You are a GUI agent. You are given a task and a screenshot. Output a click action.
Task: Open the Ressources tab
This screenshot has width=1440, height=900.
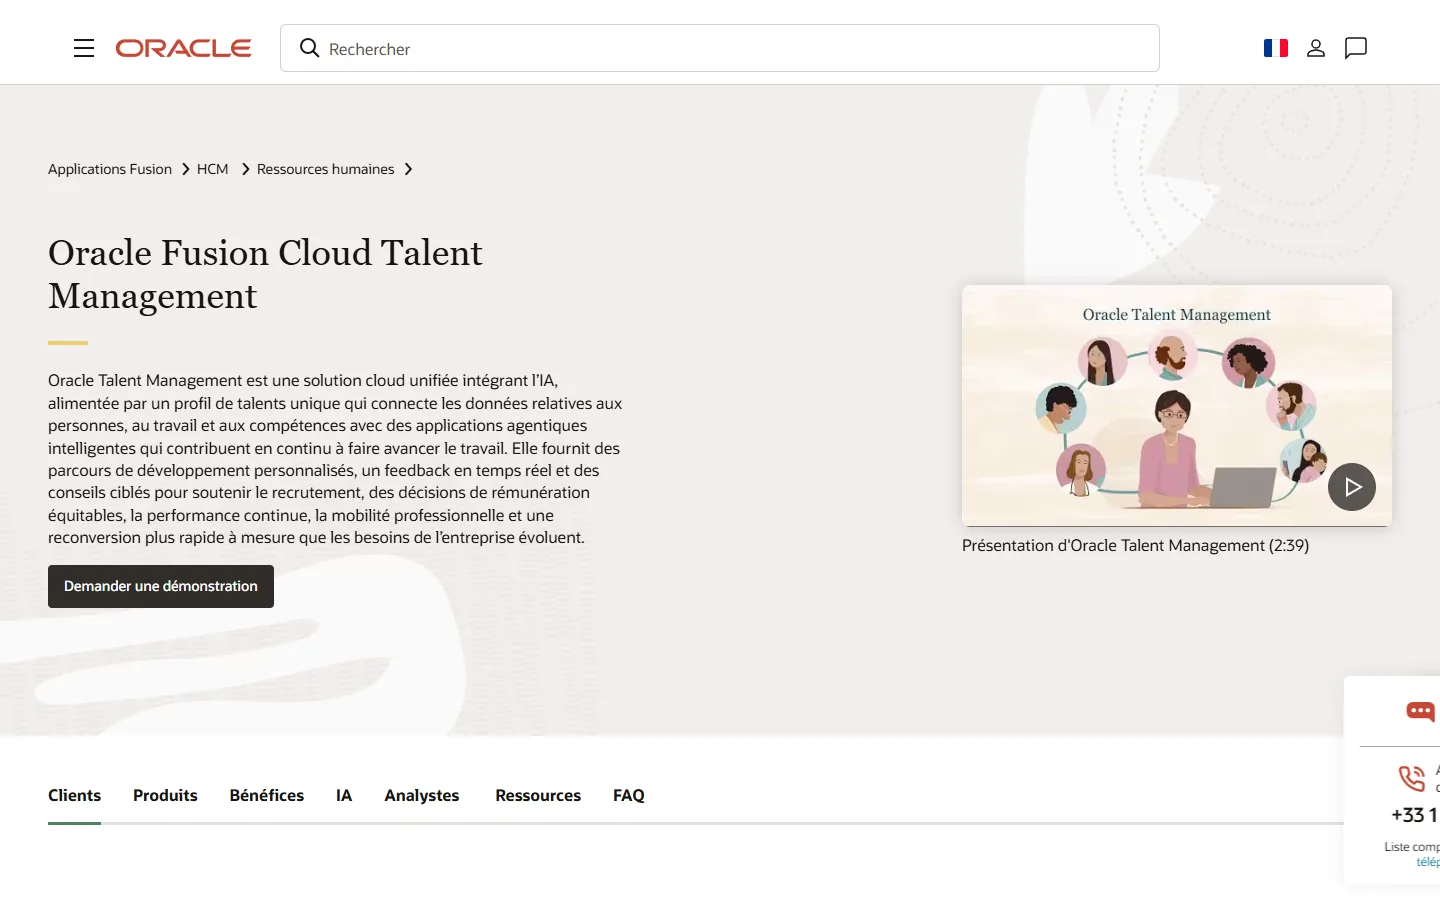tap(538, 795)
